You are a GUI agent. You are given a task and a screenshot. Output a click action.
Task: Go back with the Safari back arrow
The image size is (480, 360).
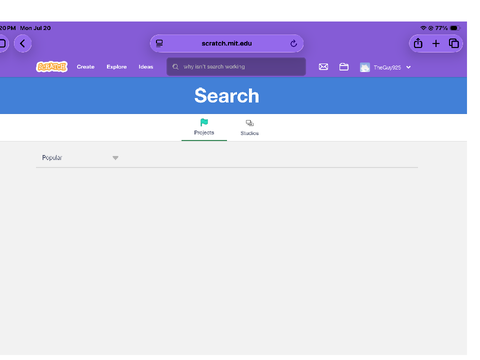(x=23, y=44)
